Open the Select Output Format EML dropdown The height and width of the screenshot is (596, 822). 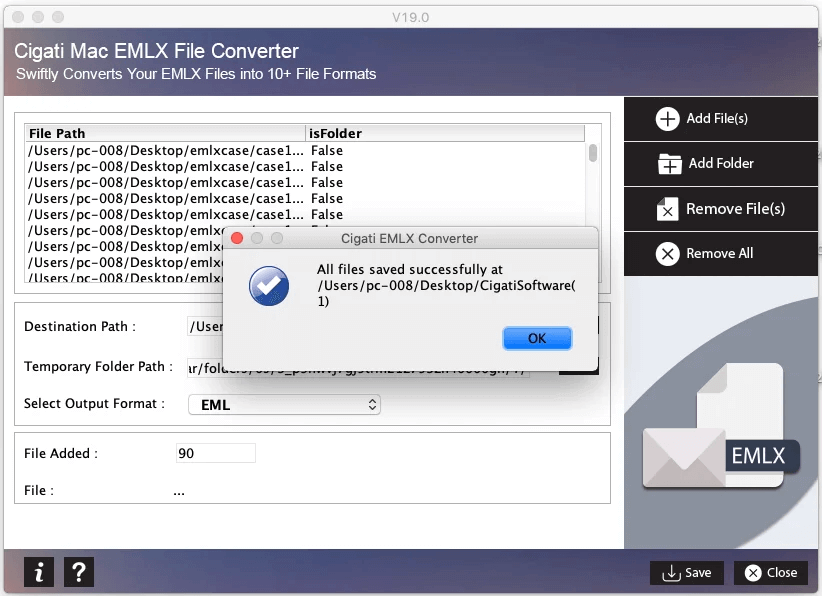284,405
